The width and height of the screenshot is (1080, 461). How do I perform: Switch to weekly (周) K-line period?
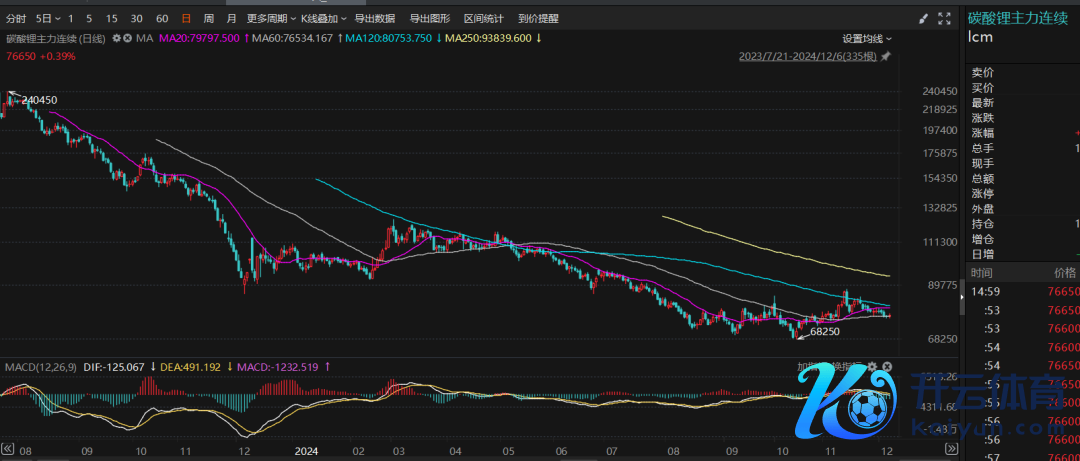(208, 19)
